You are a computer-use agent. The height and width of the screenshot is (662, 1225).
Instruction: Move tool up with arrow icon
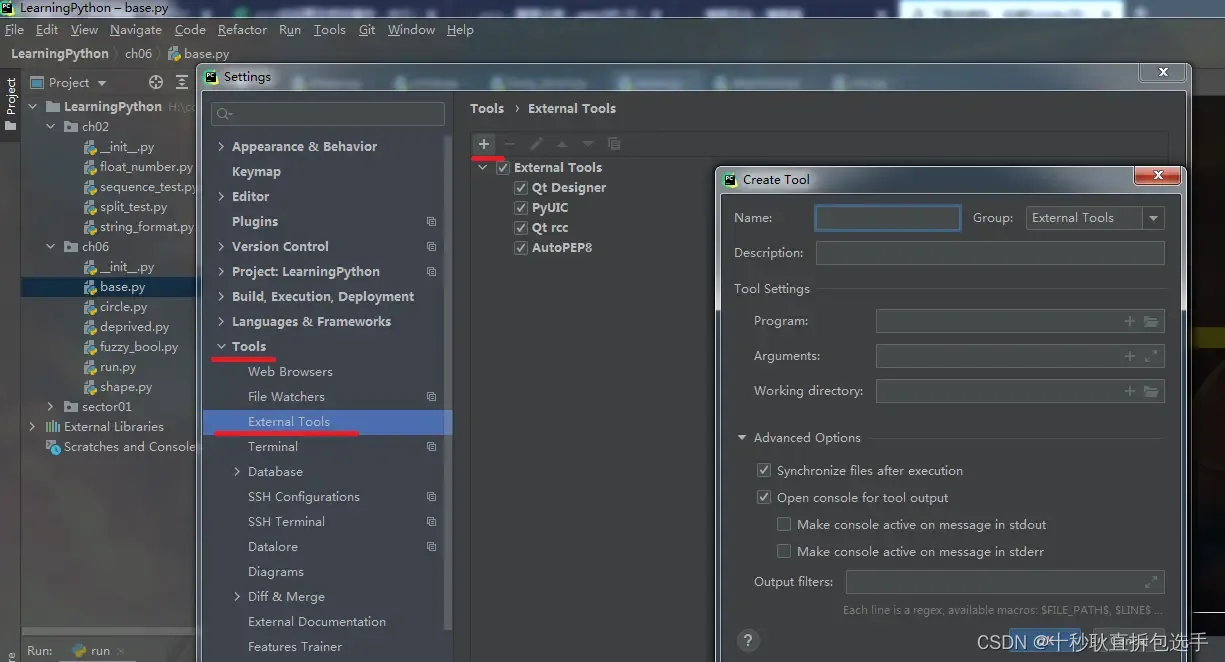562,144
